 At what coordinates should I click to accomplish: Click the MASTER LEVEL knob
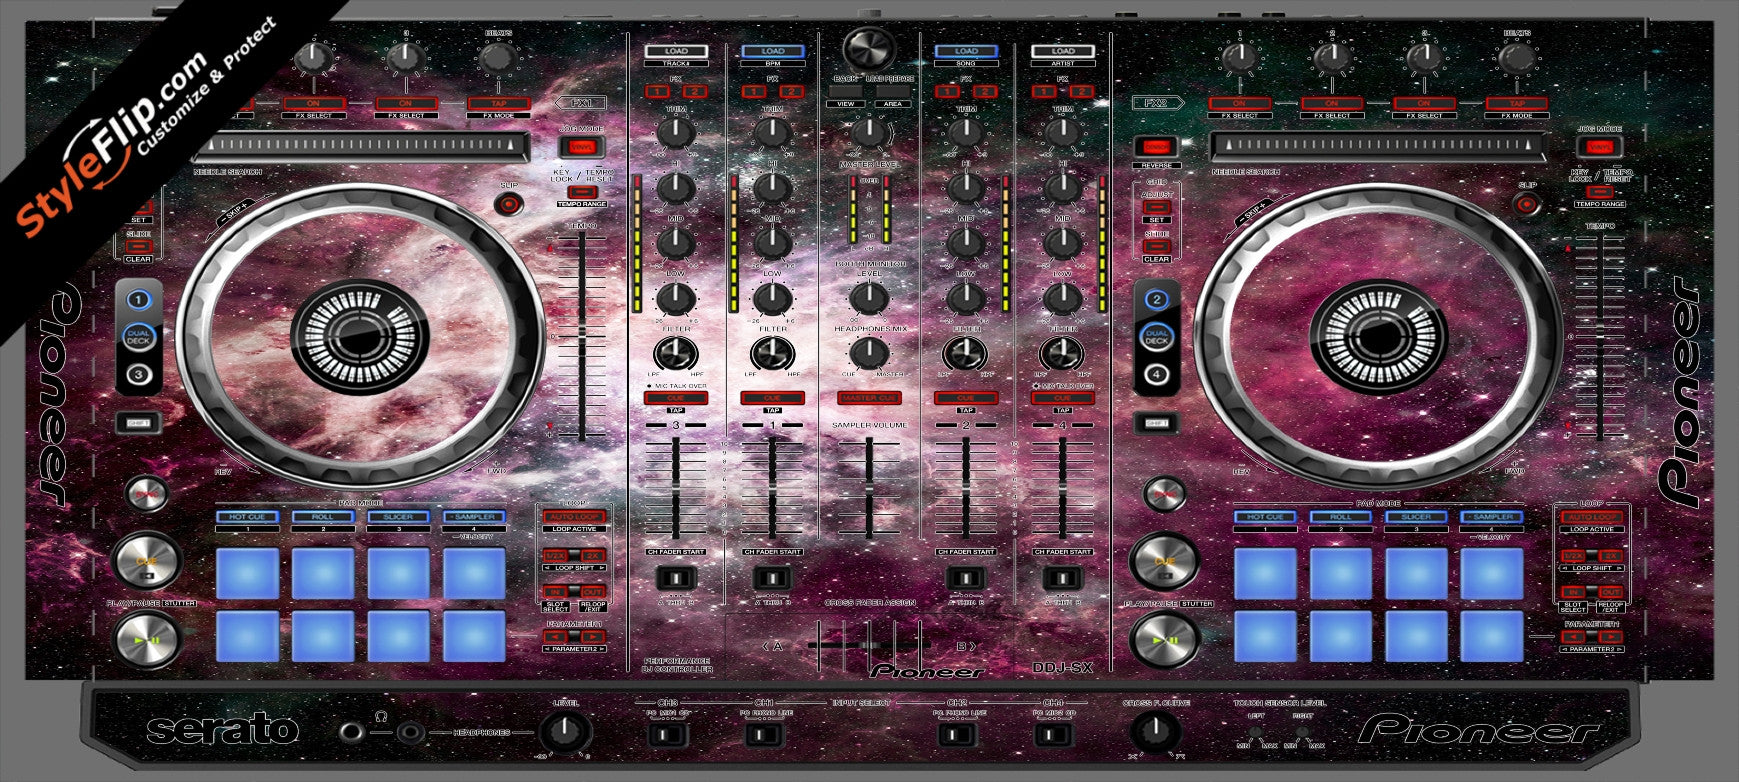pyautogui.click(x=869, y=132)
